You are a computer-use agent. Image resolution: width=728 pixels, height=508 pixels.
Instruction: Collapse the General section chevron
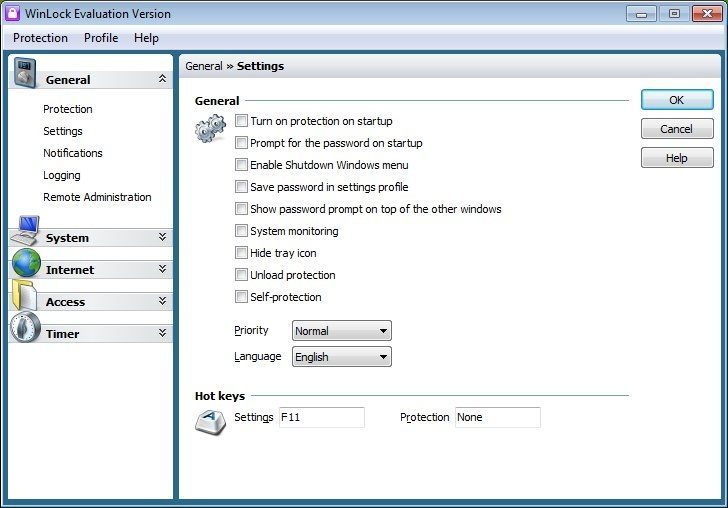point(162,79)
